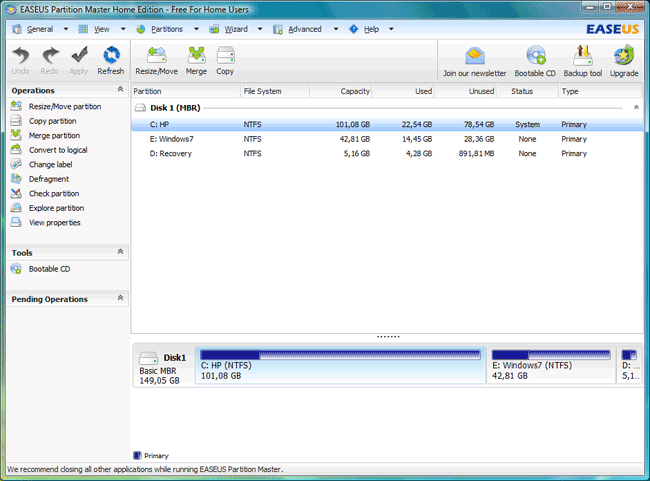Click the Merge toolbar icon
The width and height of the screenshot is (650, 481).
(x=197, y=60)
